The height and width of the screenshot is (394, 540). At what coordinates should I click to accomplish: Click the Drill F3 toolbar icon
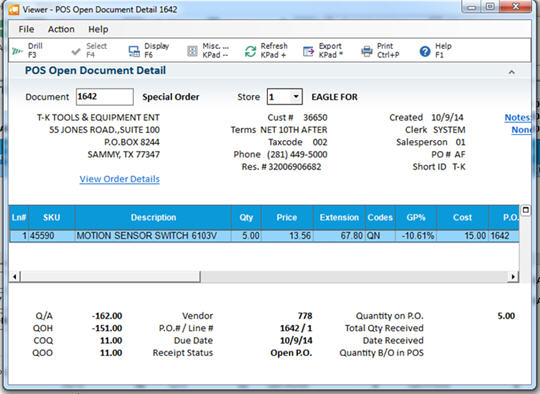point(17,51)
